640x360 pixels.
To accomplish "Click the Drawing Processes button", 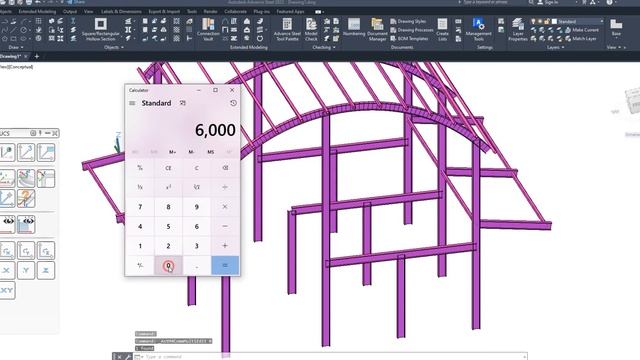I will [411, 30].
